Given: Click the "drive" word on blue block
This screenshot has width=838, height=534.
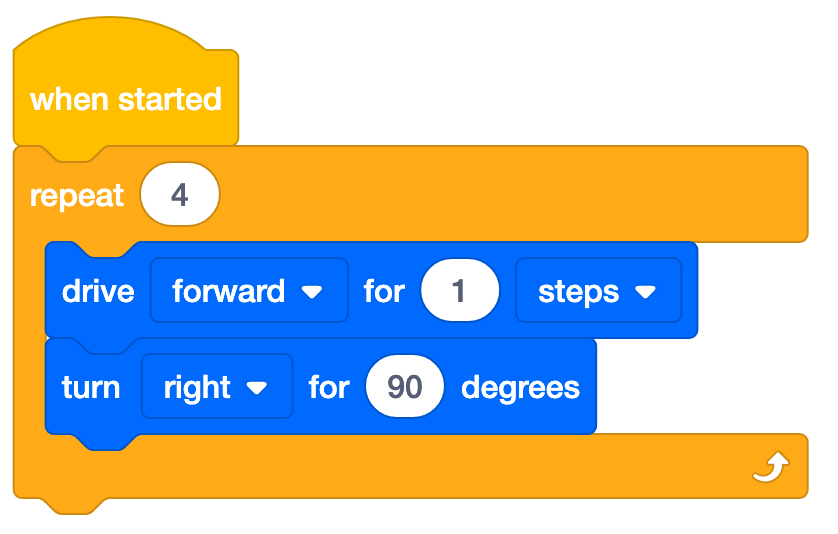Looking at the screenshot, I should coord(98,291).
